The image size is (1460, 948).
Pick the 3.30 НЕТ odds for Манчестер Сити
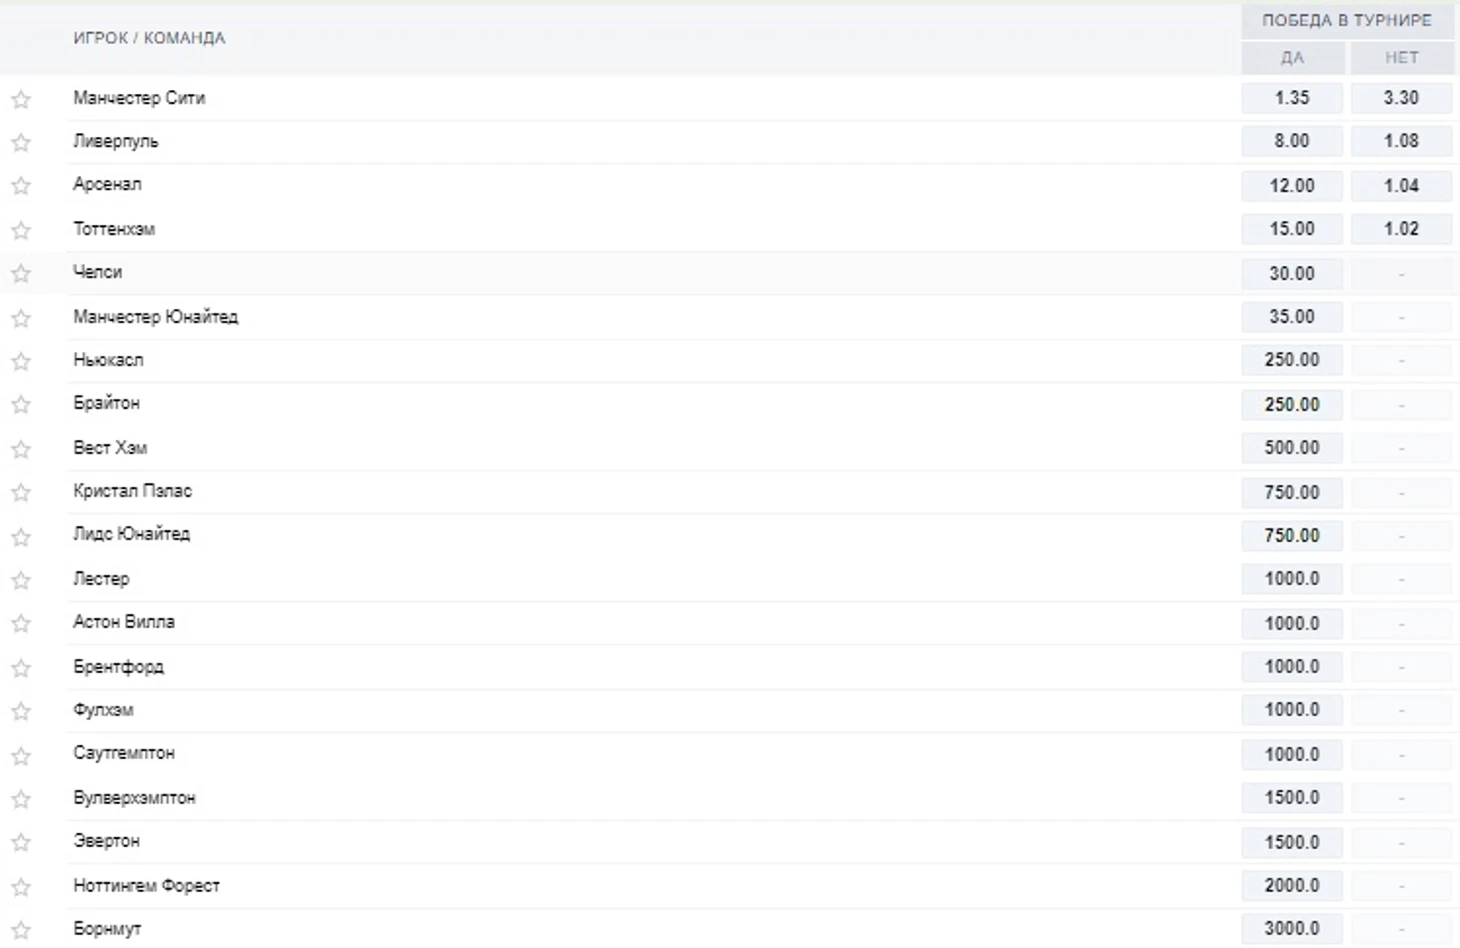(1401, 98)
